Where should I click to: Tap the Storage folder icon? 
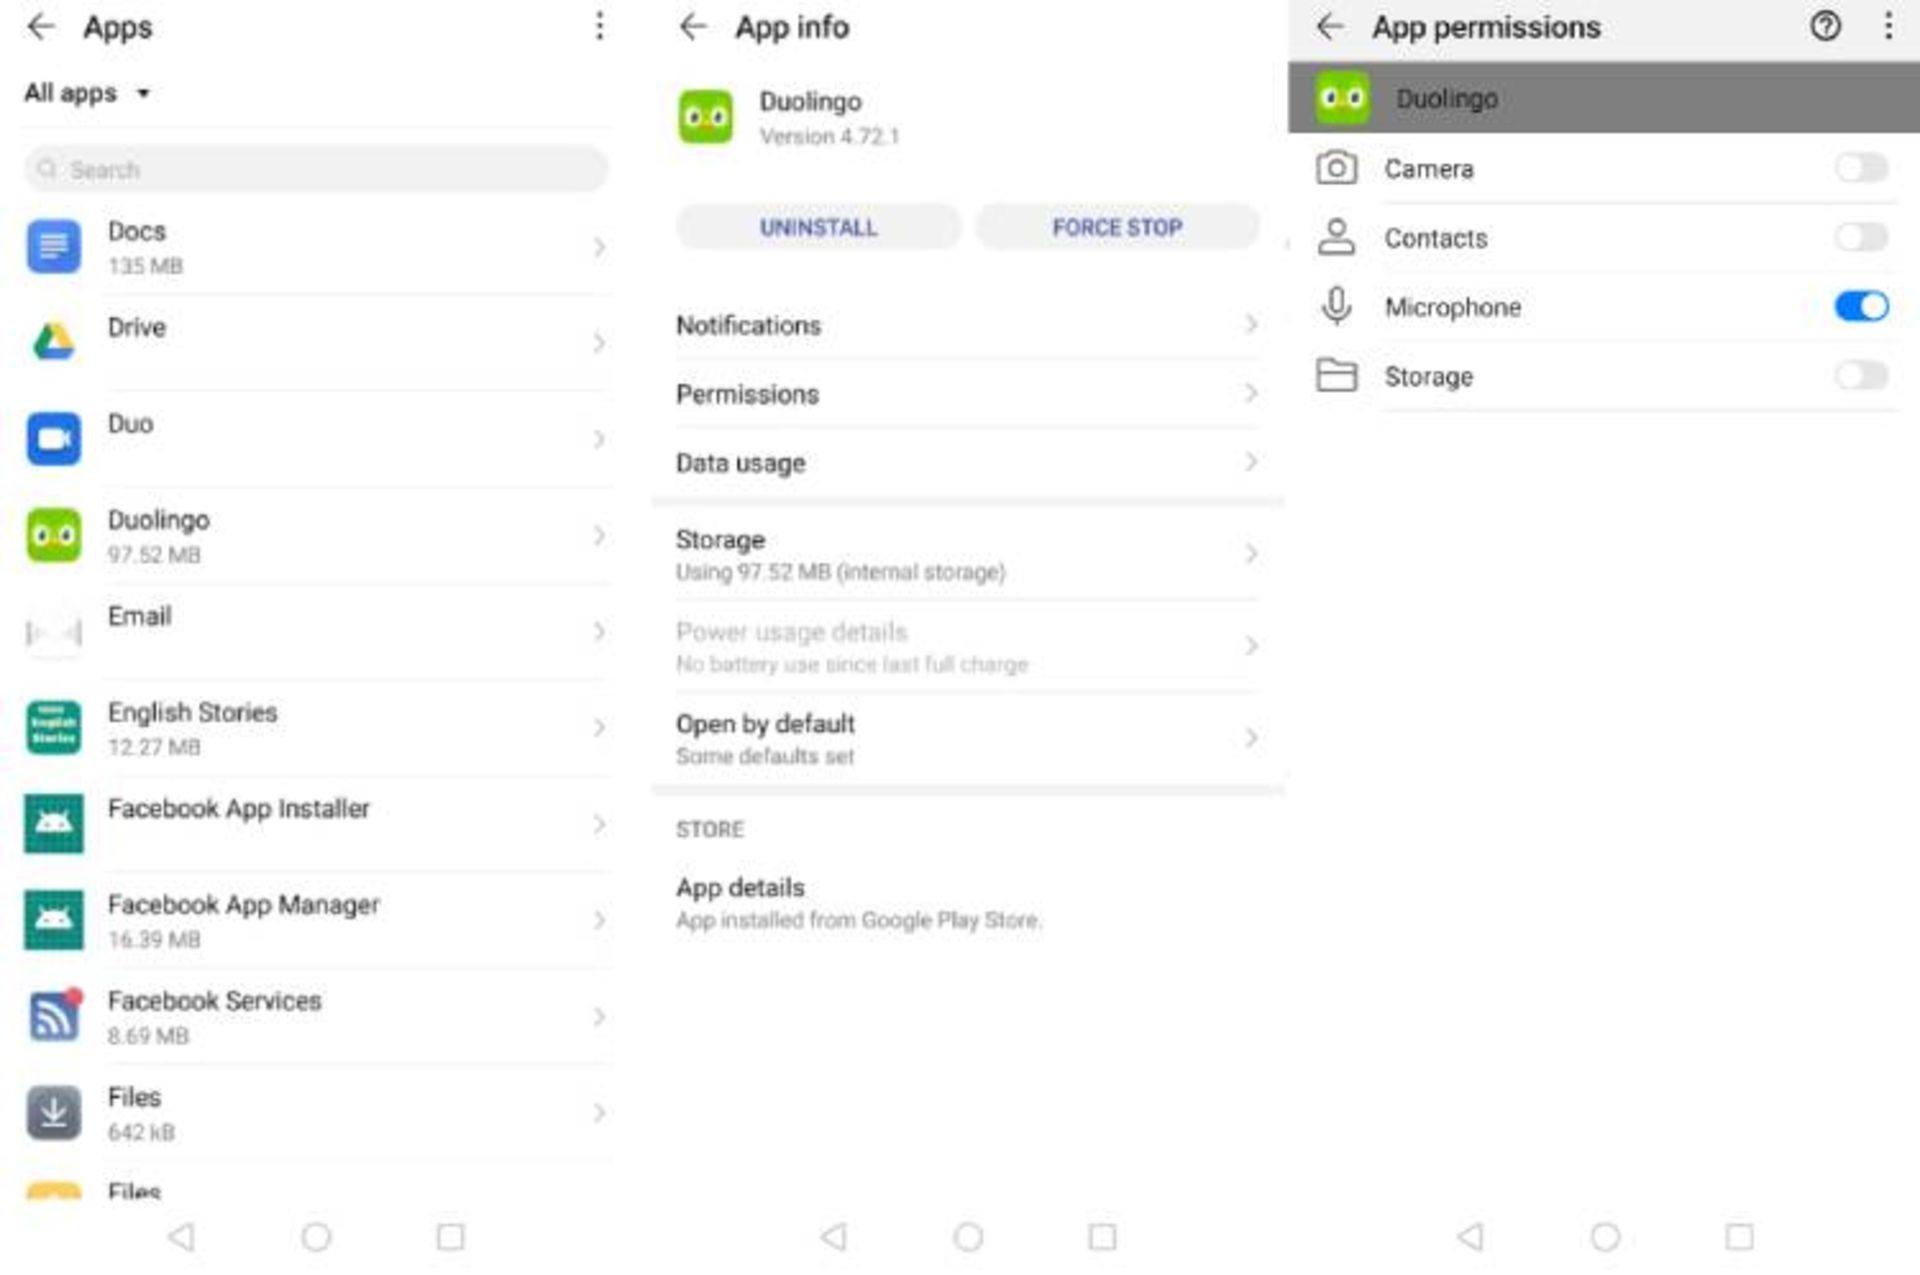click(1336, 376)
